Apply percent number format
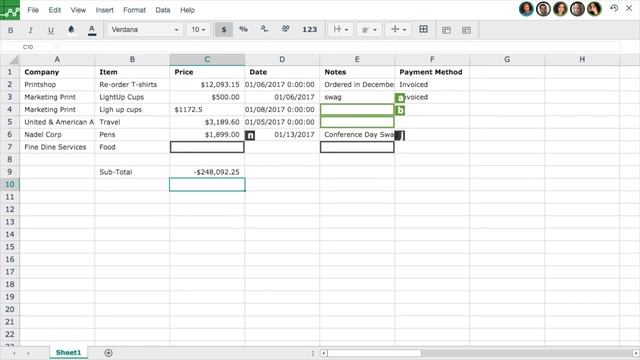This screenshot has width=640, height=360. click(x=243, y=29)
